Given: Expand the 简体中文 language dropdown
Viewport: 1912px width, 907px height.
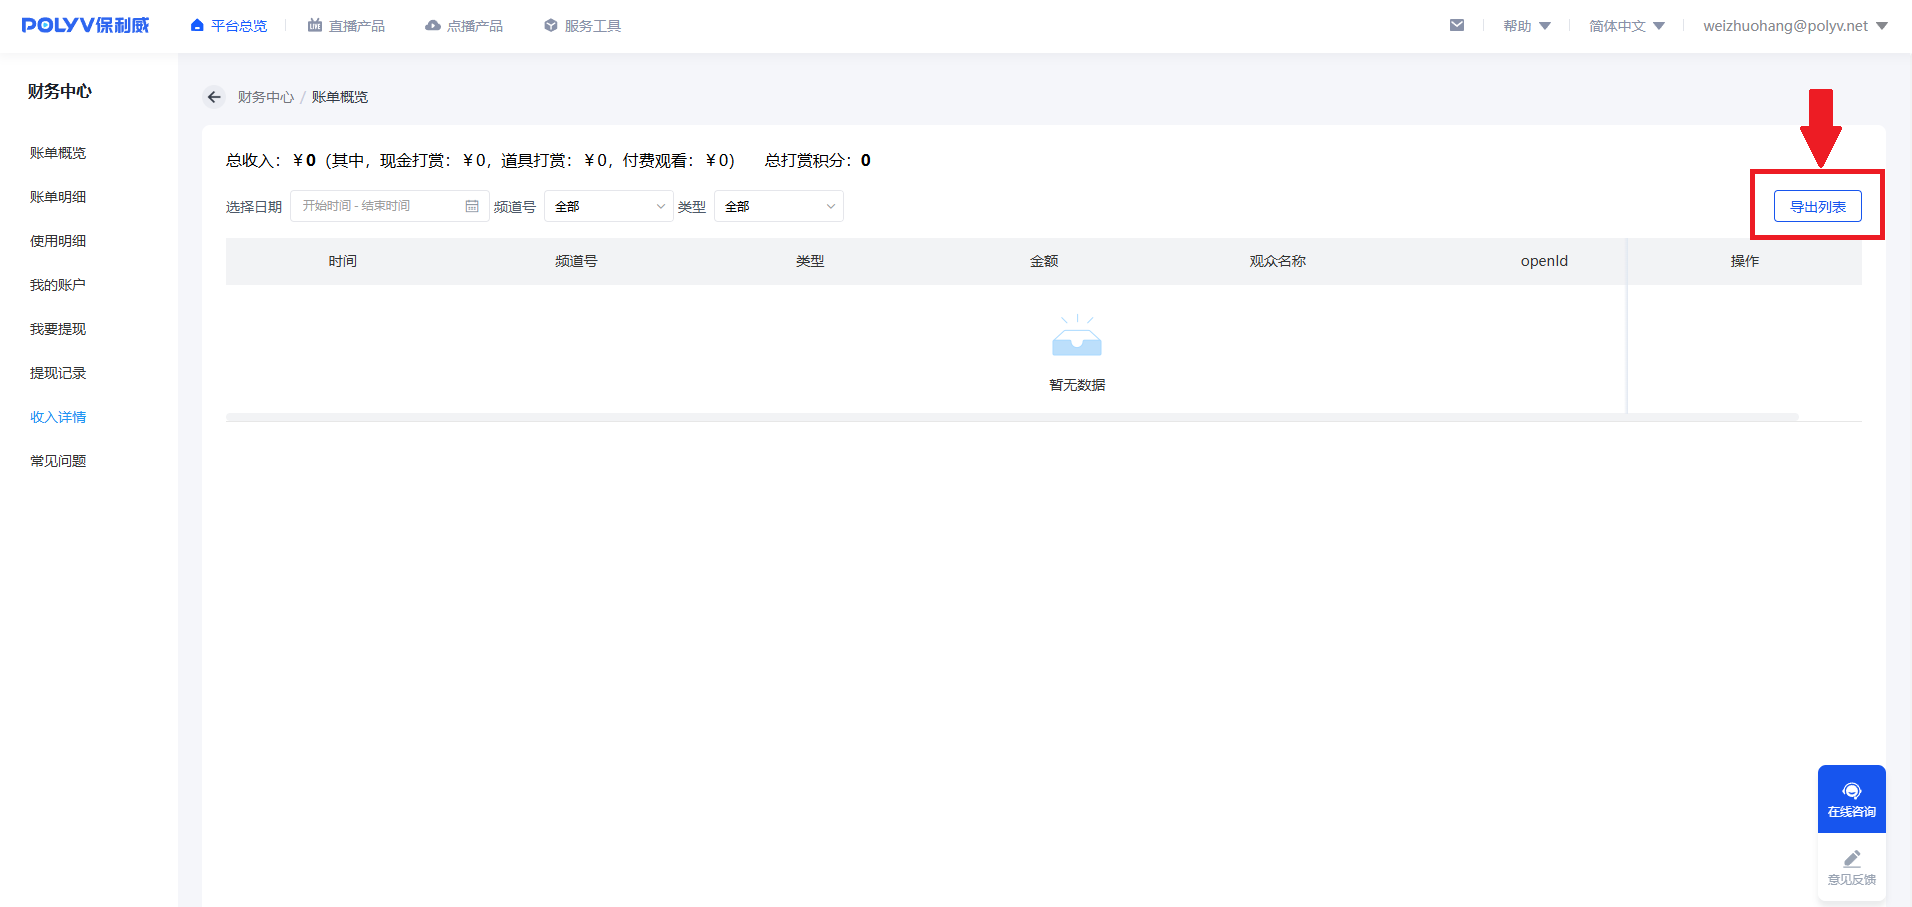Looking at the screenshot, I should coord(1627,26).
